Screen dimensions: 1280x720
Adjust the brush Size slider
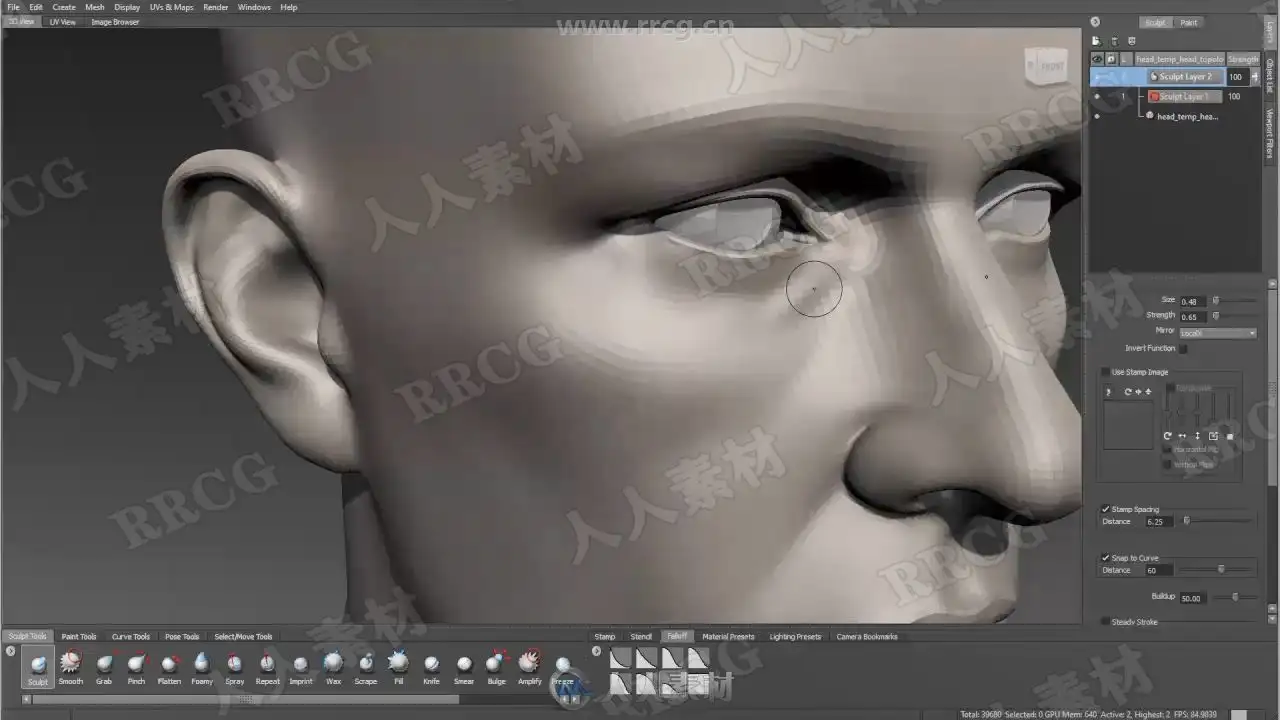[x=1234, y=300]
